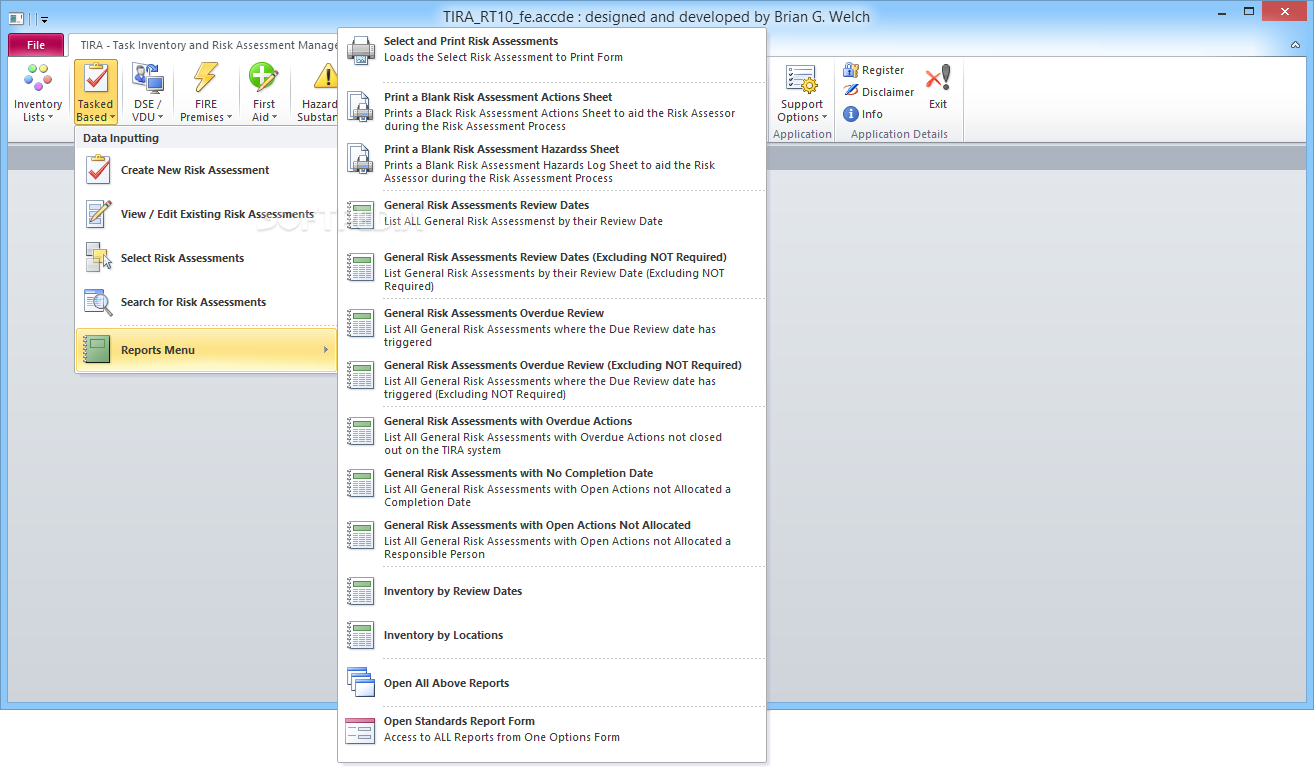Expand the Reports Menu submenu arrow
The height and width of the screenshot is (767, 1314).
pos(326,350)
